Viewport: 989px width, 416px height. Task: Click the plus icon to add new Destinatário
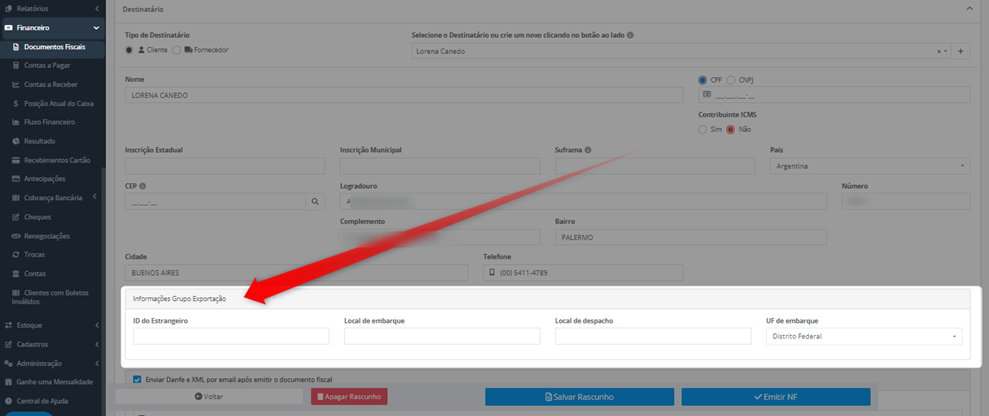pyautogui.click(x=961, y=51)
